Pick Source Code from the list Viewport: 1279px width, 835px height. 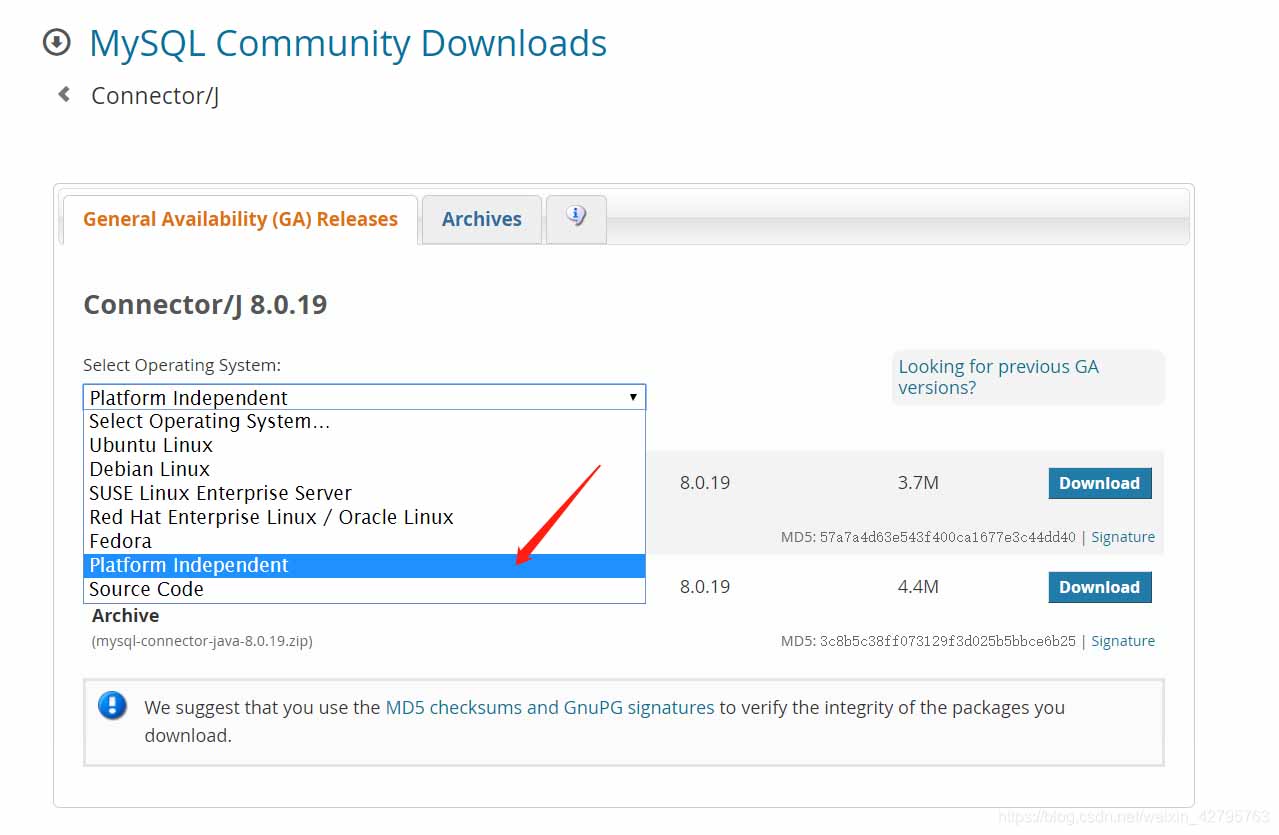146,589
